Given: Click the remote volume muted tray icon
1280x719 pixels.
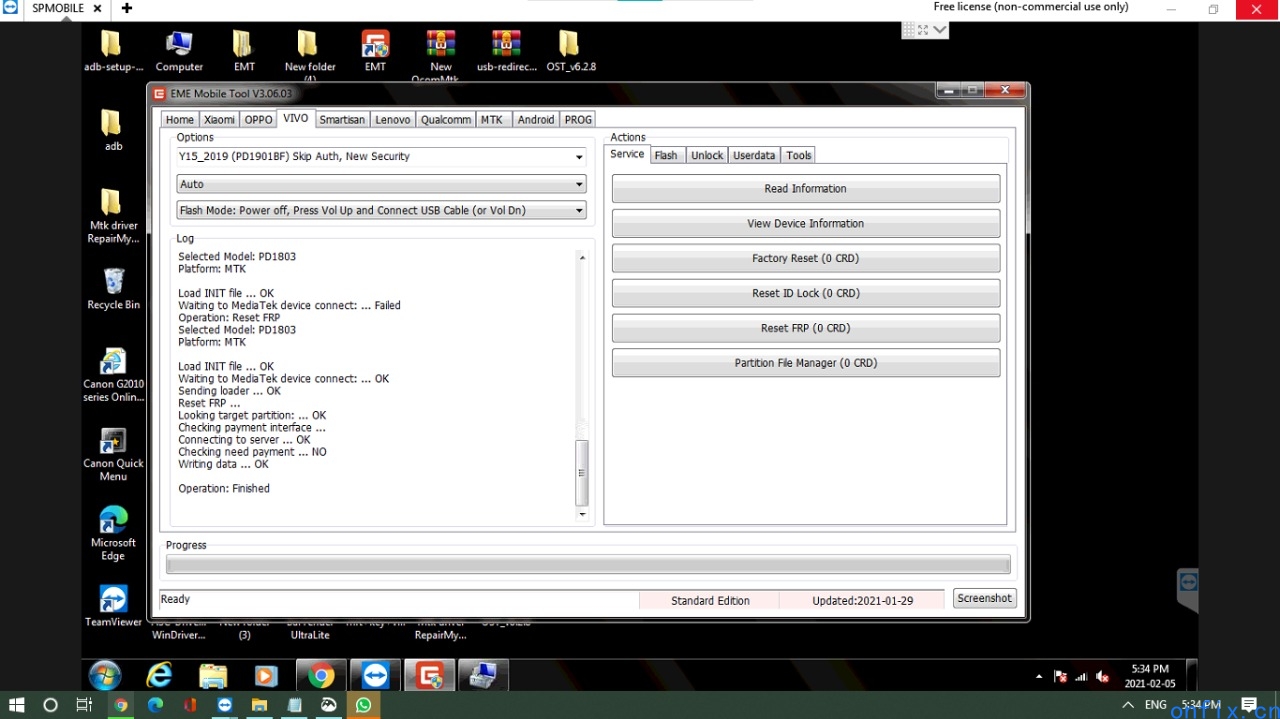Looking at the screenshot, I should 1102,677.
